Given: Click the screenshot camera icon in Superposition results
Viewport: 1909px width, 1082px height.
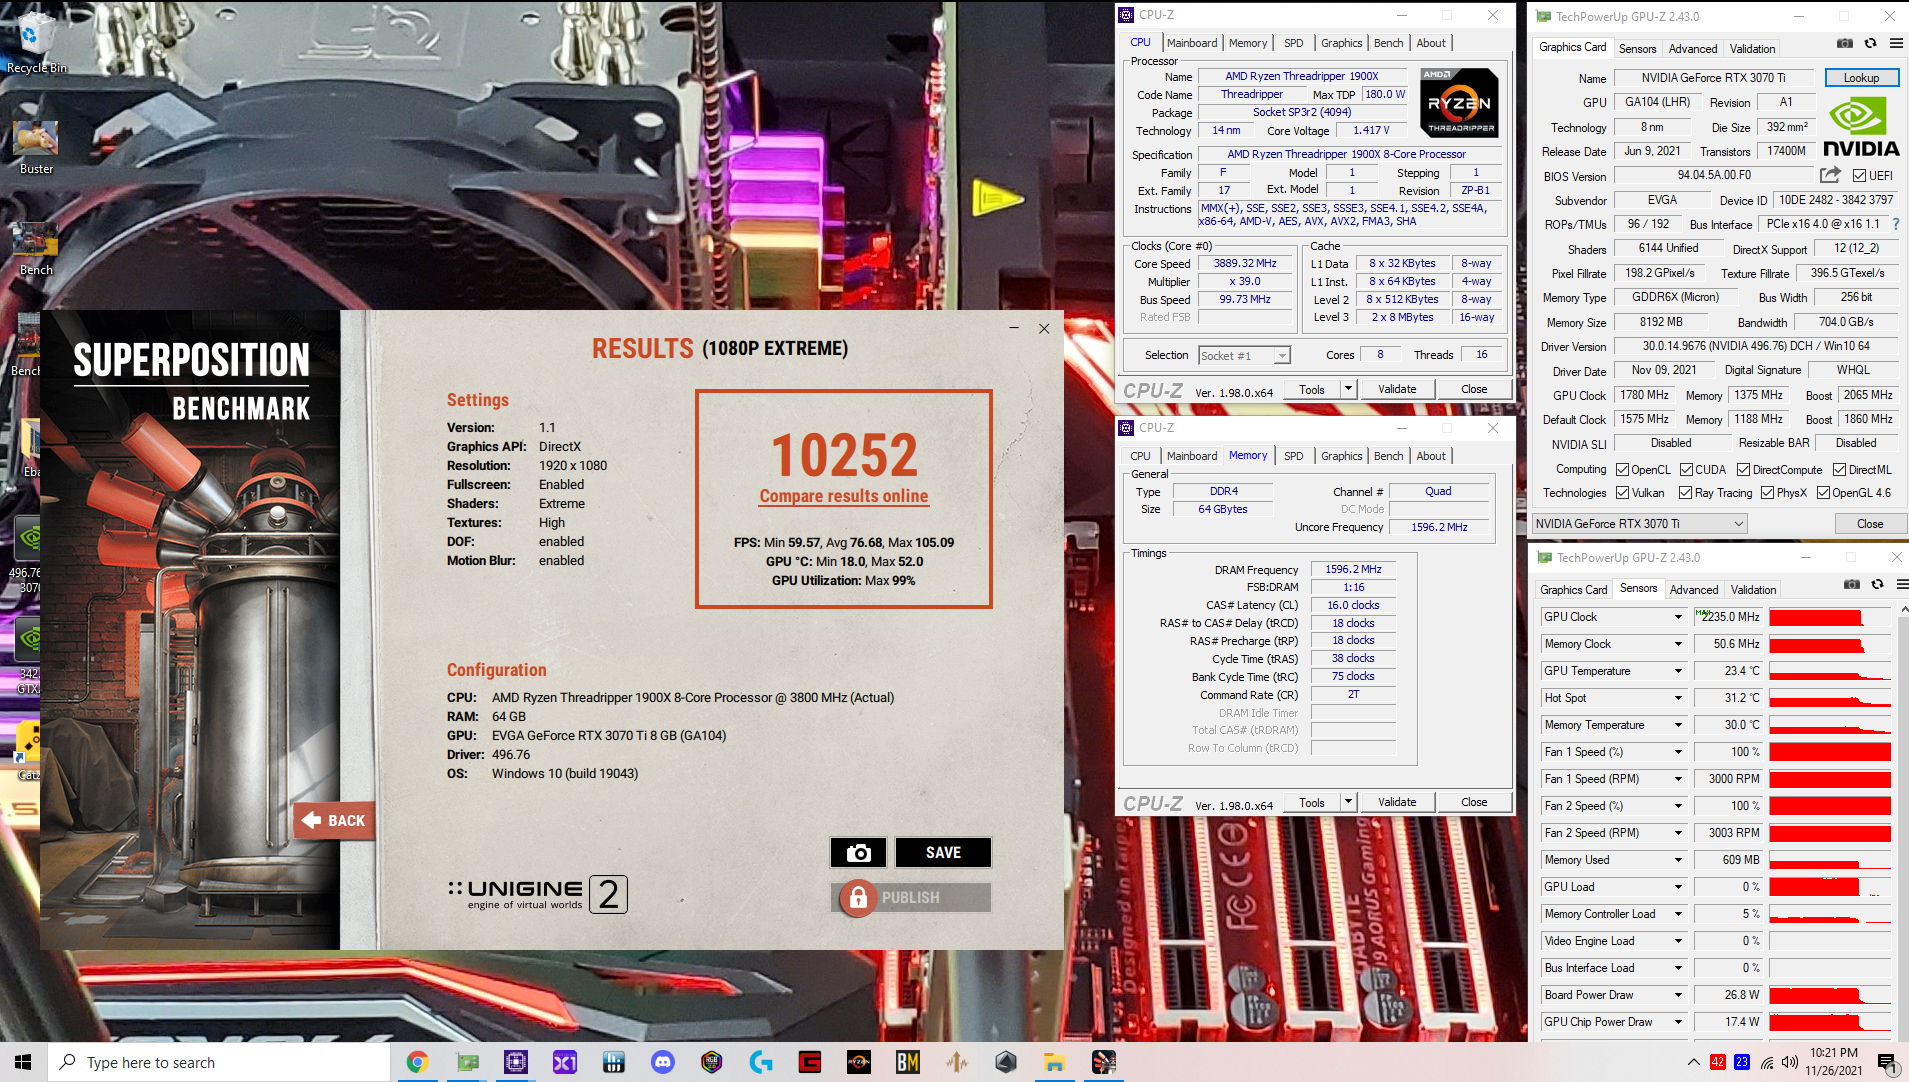Looking at the screenshot, I should 858,852.
